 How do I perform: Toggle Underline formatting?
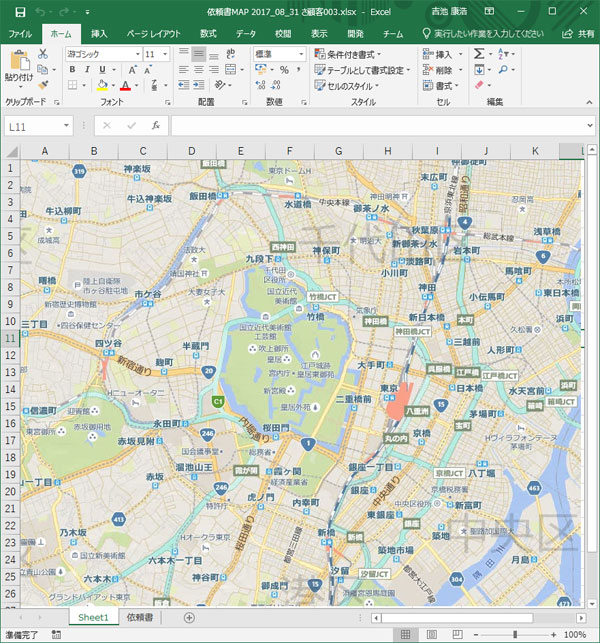(103, 70)
